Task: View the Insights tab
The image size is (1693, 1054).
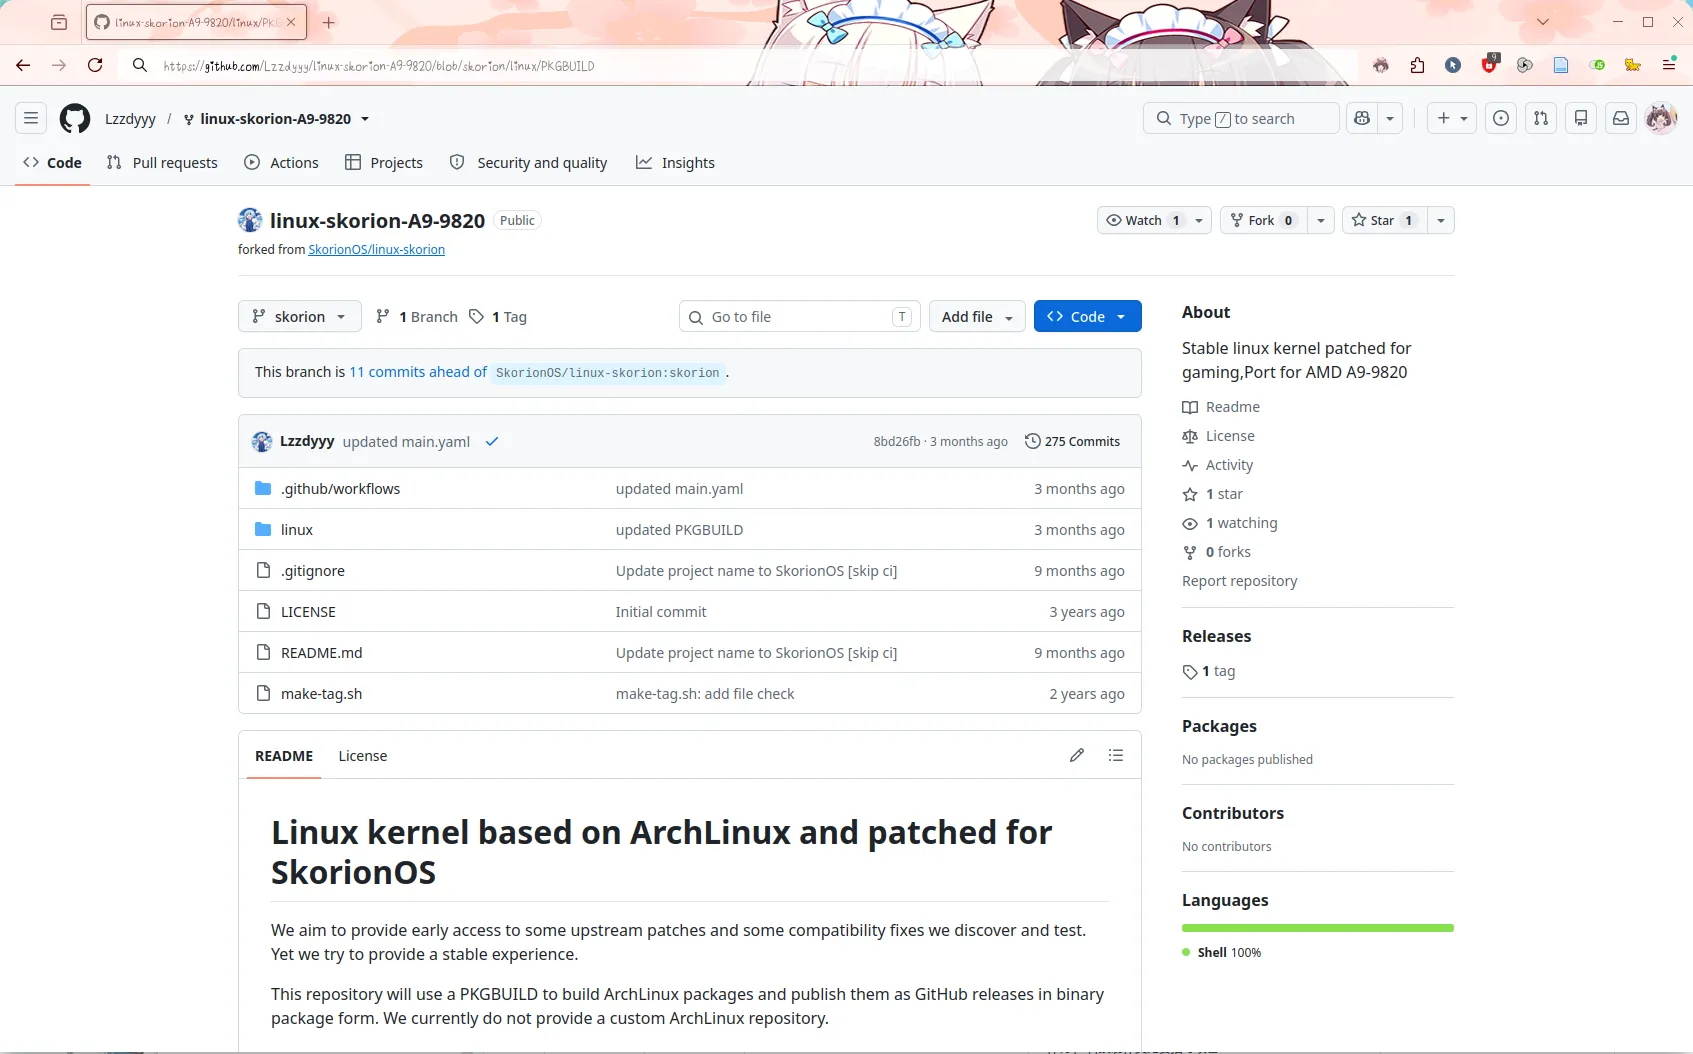Action: (675, 162)
